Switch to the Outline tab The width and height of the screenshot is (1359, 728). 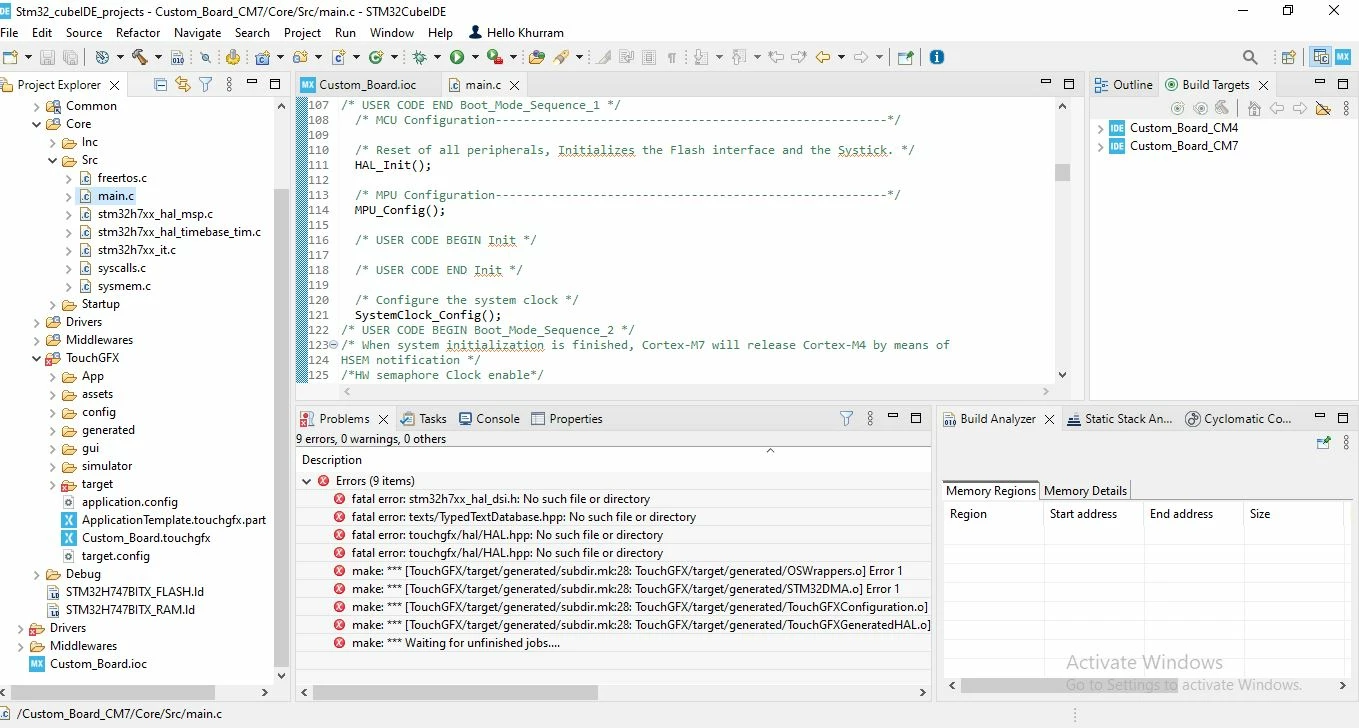pyautogui.click(x=1124, y=85)
